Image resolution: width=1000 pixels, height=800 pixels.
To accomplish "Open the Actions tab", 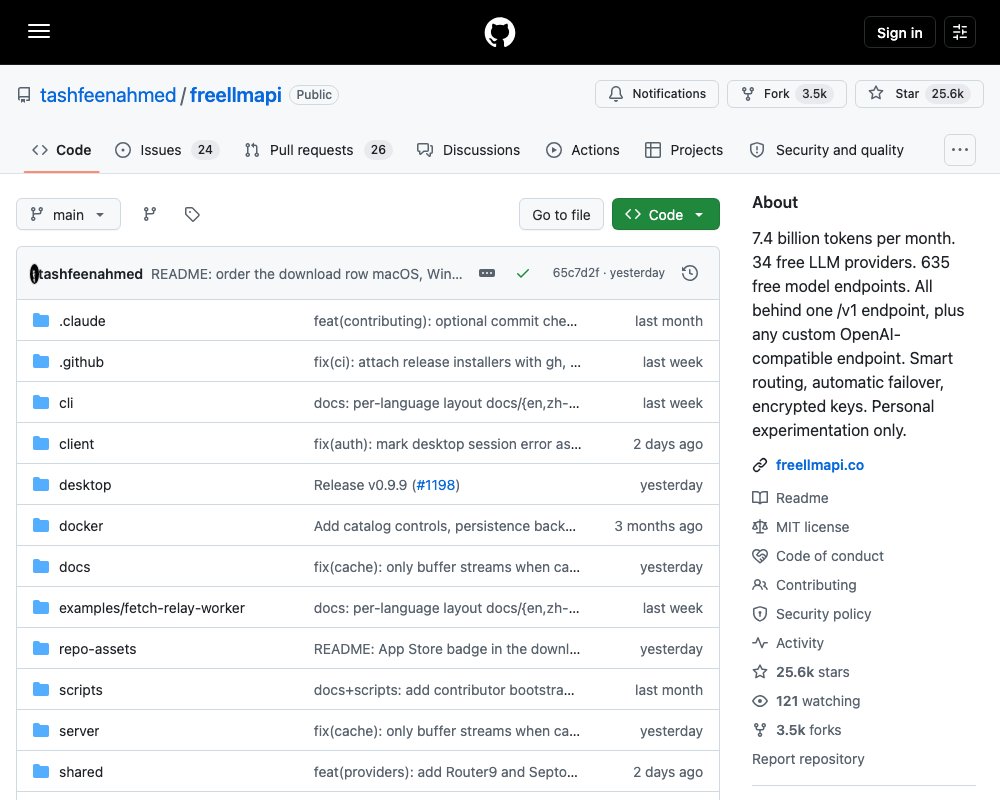I will (582, 150).
